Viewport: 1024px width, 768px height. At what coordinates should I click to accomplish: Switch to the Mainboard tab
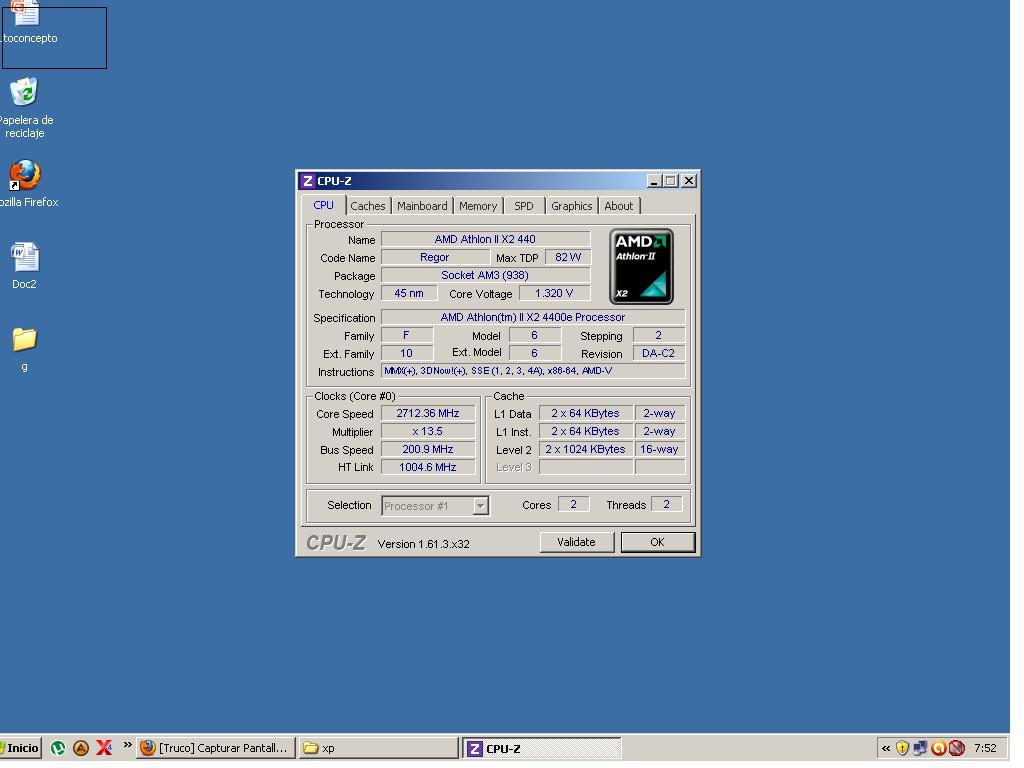point(422,206)
